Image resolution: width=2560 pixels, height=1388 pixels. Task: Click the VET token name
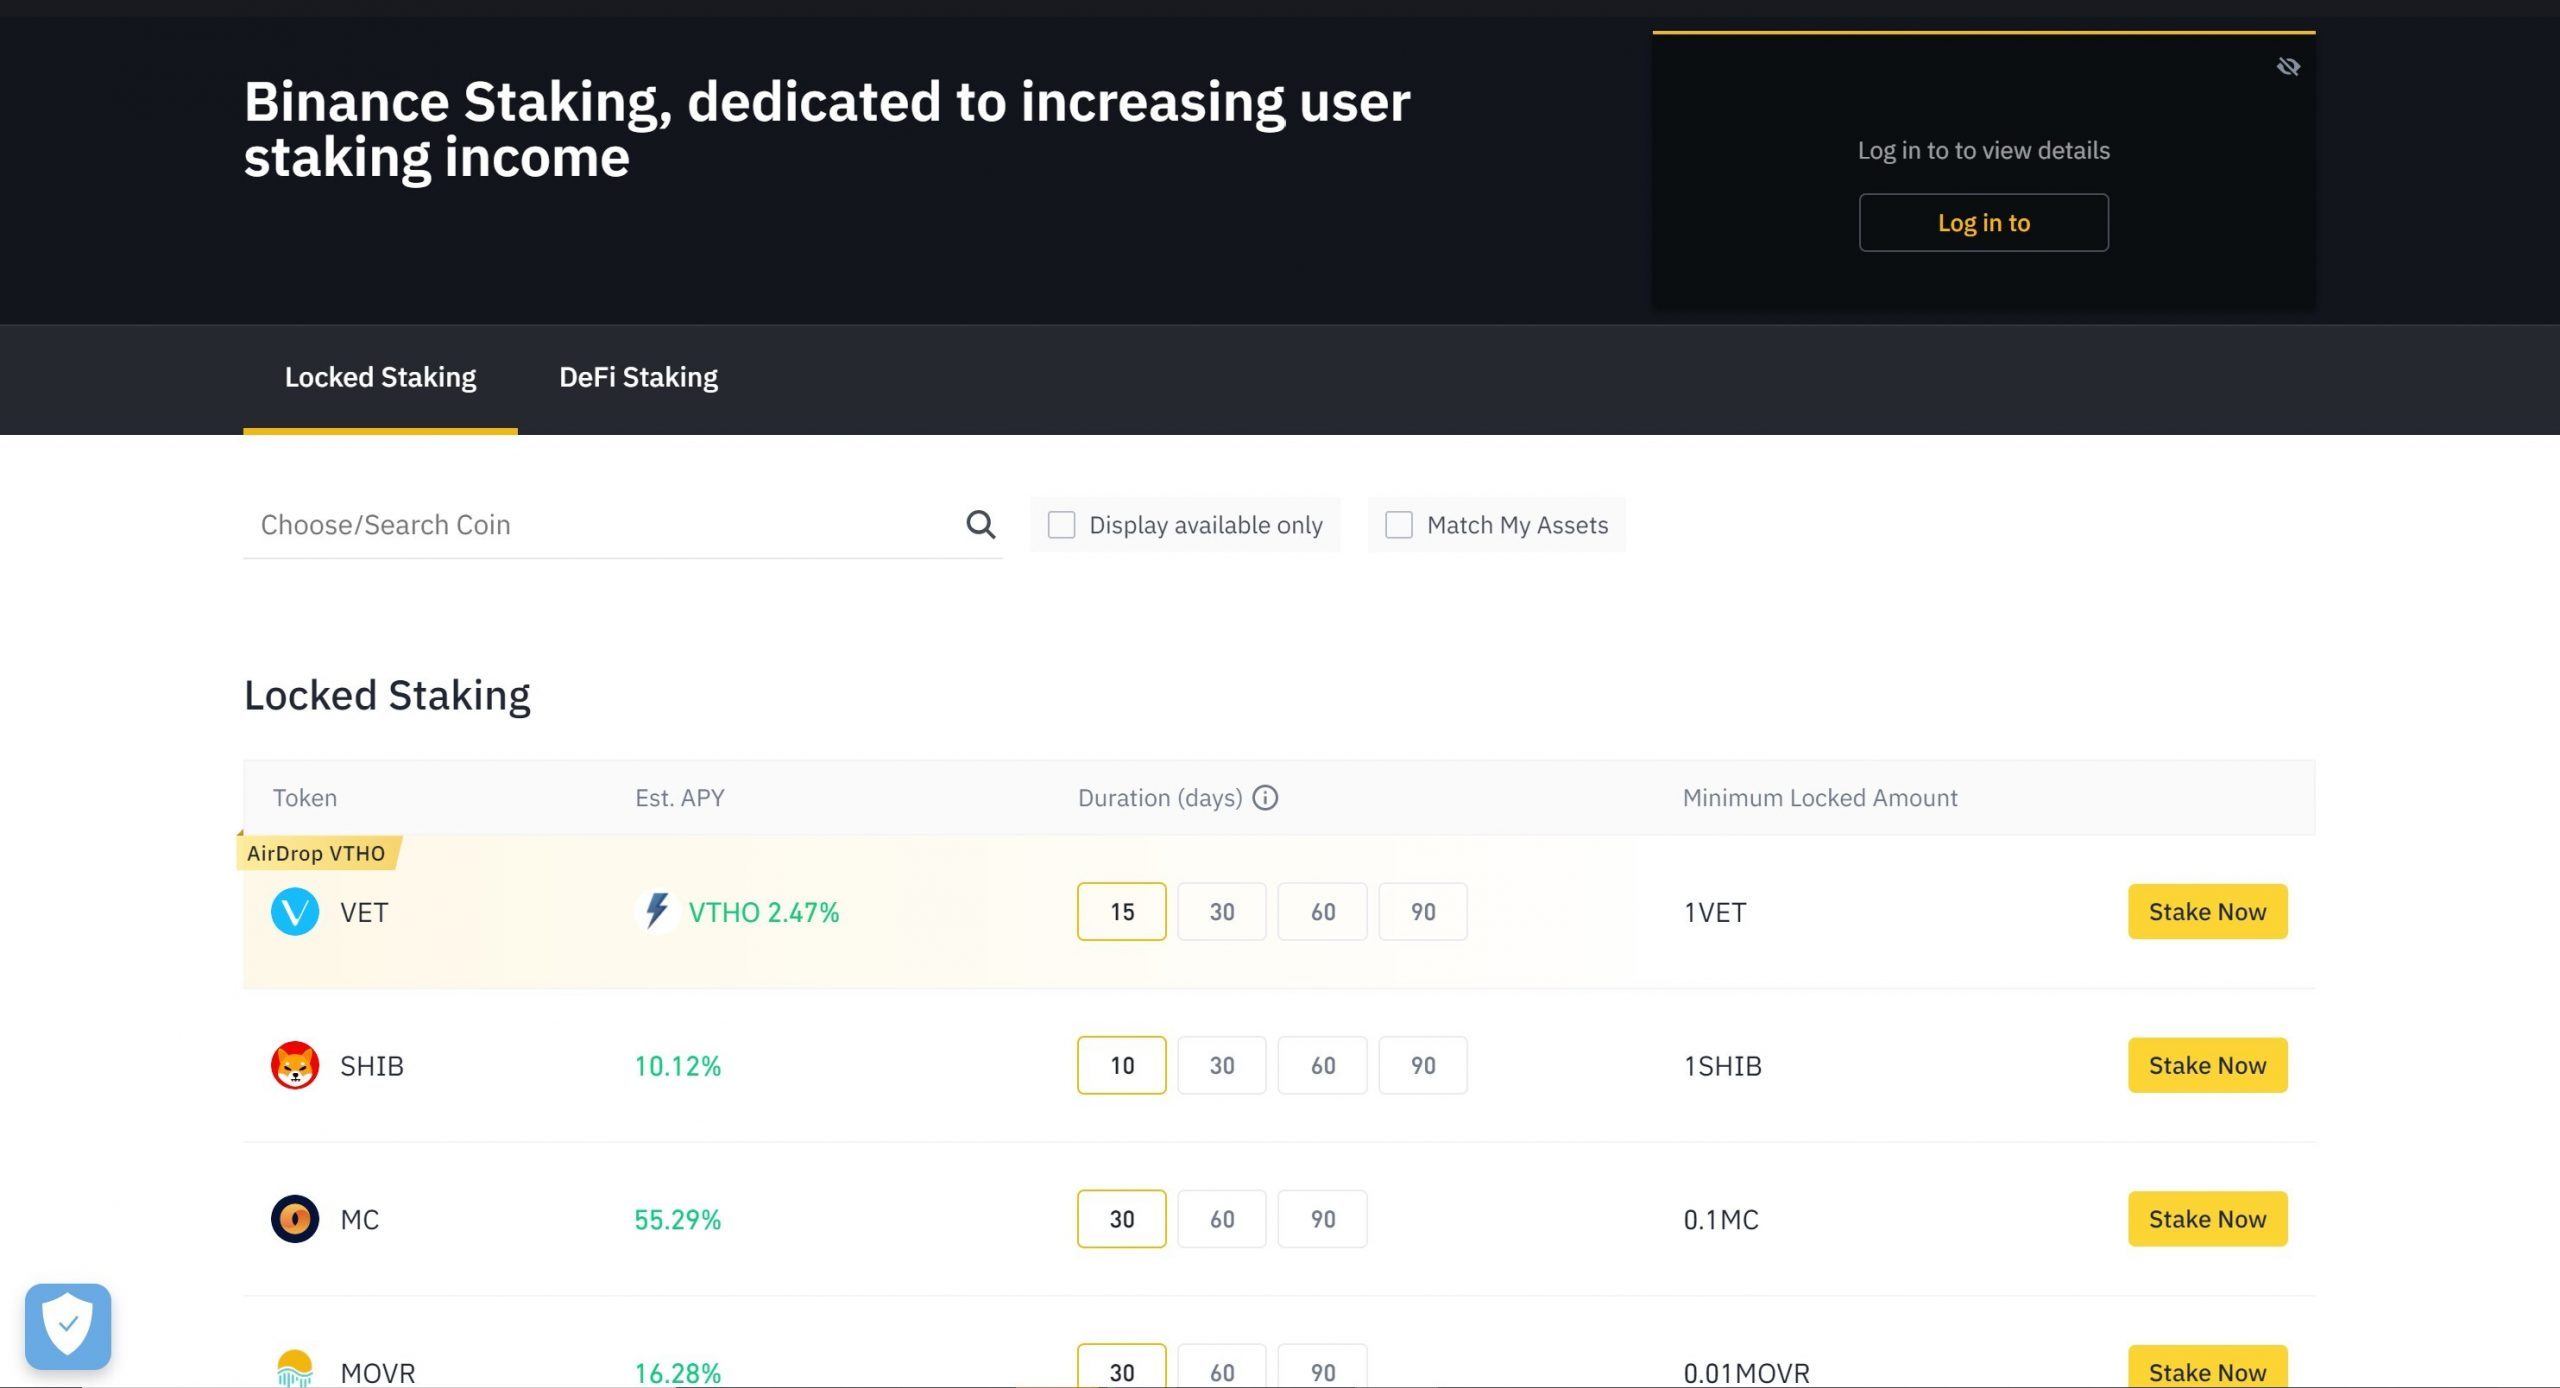point(364,912)
